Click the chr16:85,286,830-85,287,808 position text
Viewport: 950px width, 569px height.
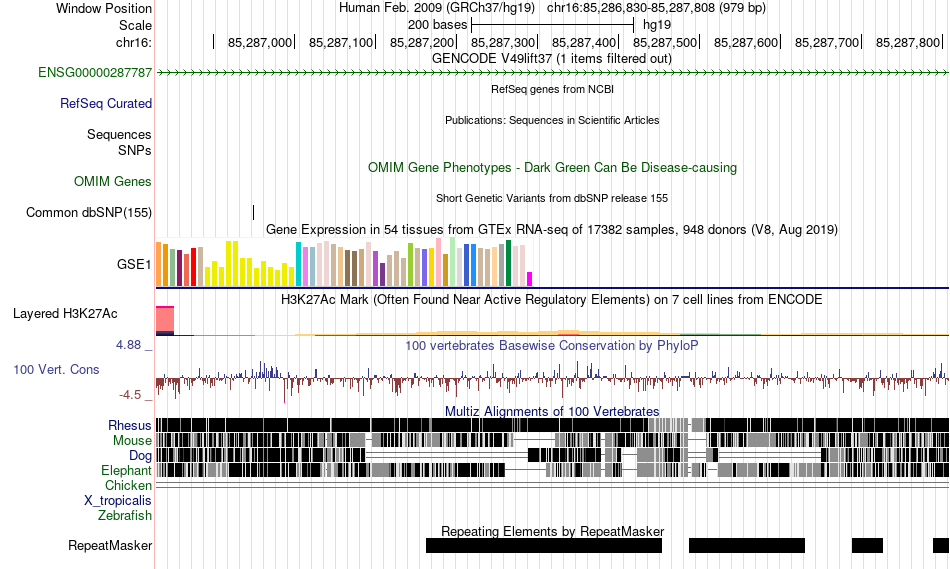coord(656,8)
